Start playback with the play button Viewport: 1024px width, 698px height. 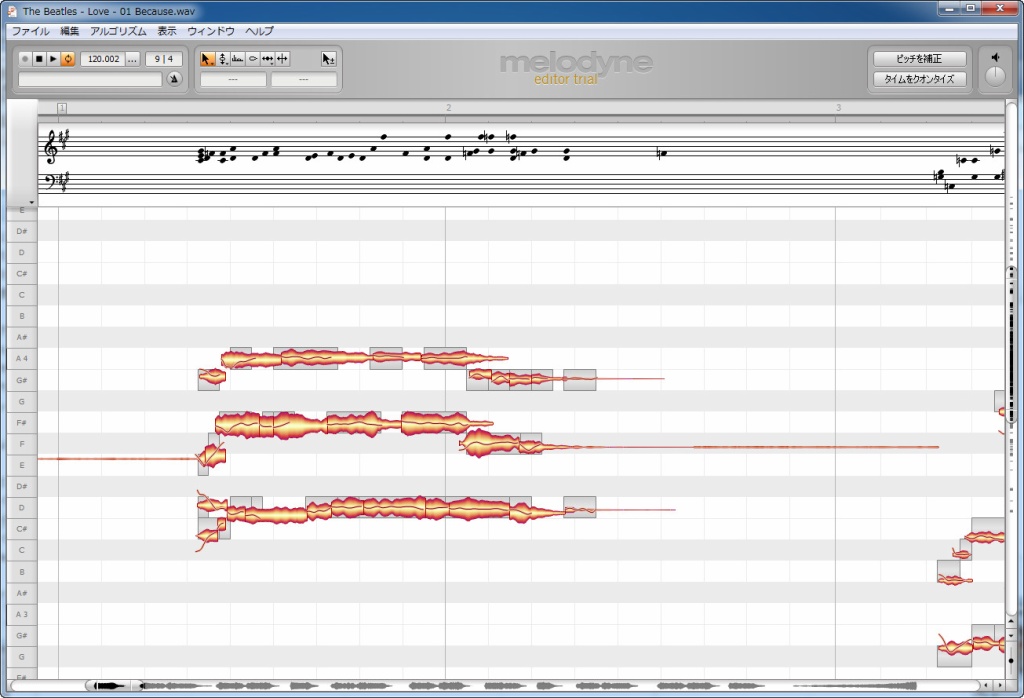[54, 59]
